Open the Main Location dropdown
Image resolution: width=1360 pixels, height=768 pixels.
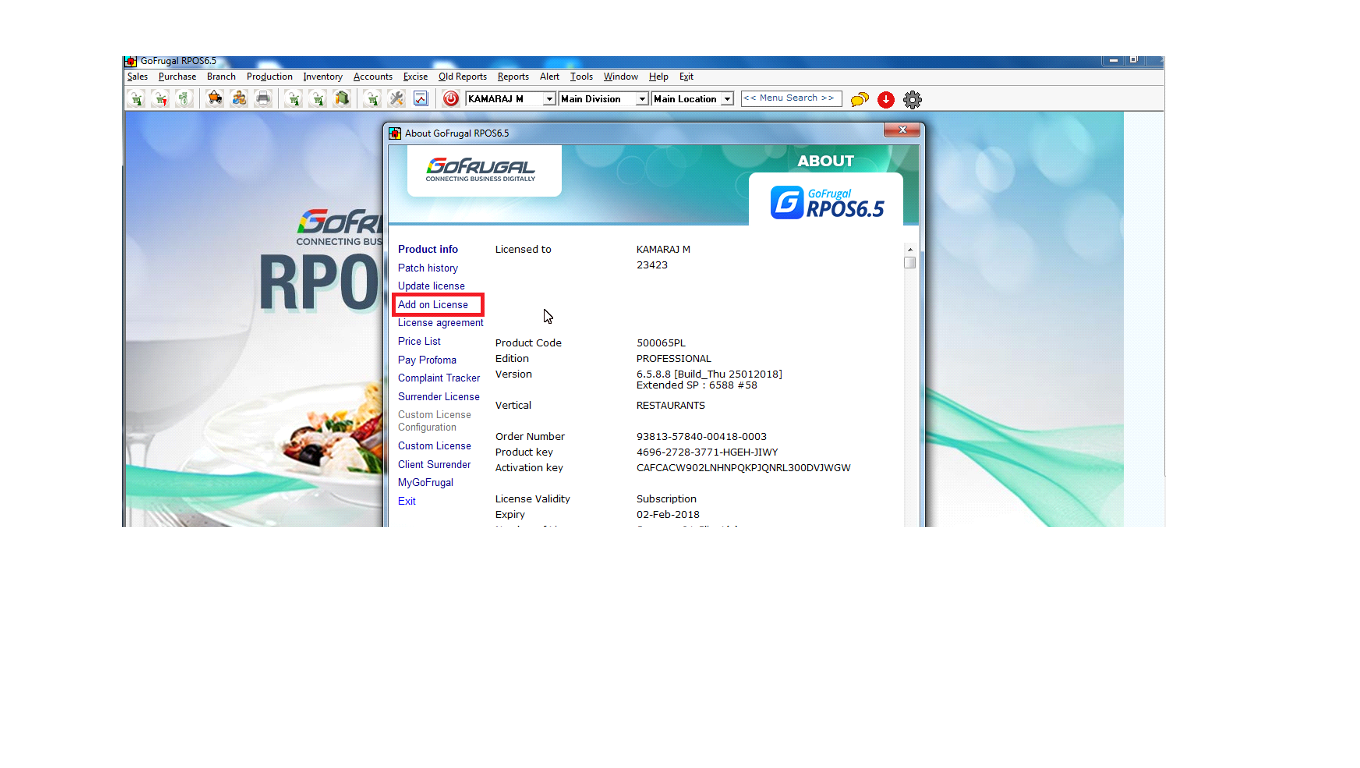click(727, 99)
